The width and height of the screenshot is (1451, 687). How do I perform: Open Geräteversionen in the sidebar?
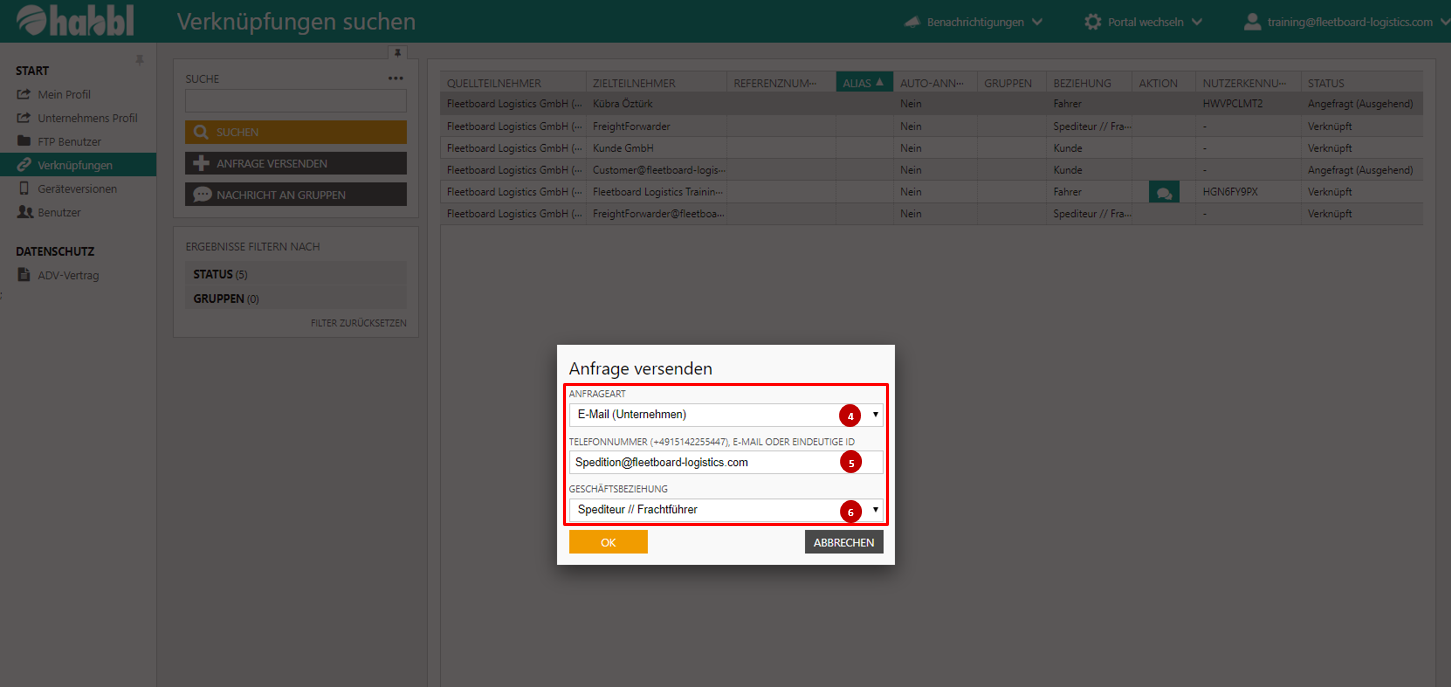[x=77, y=189]
